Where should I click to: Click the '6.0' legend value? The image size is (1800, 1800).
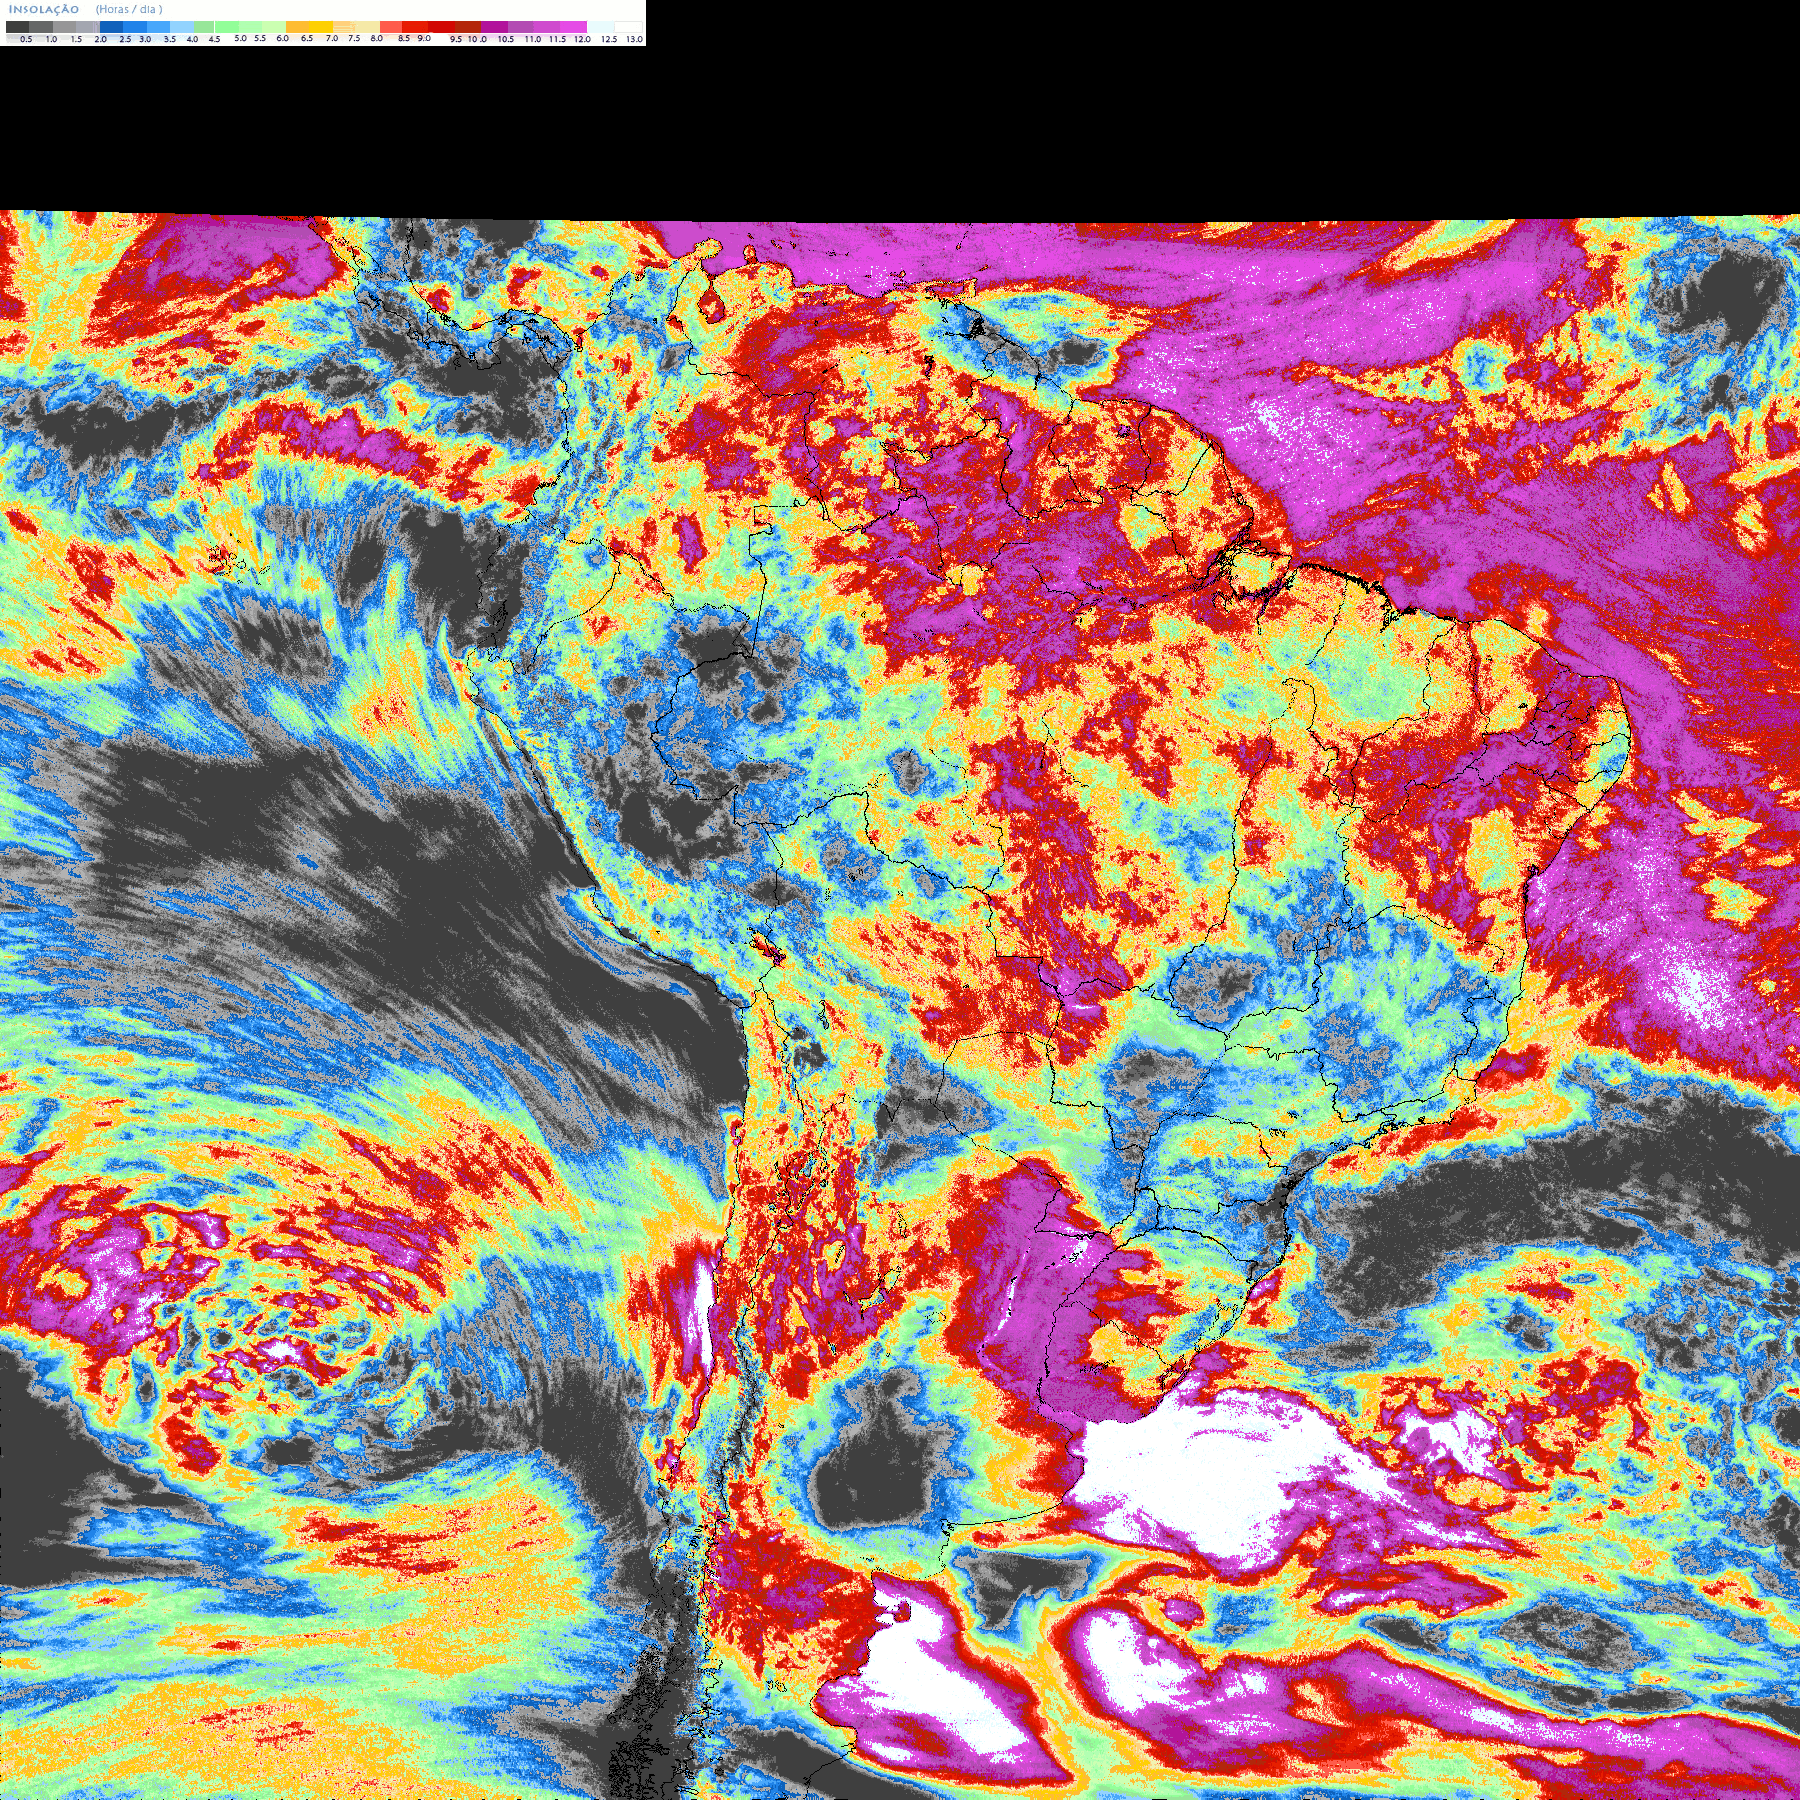[x=282, y=38]
